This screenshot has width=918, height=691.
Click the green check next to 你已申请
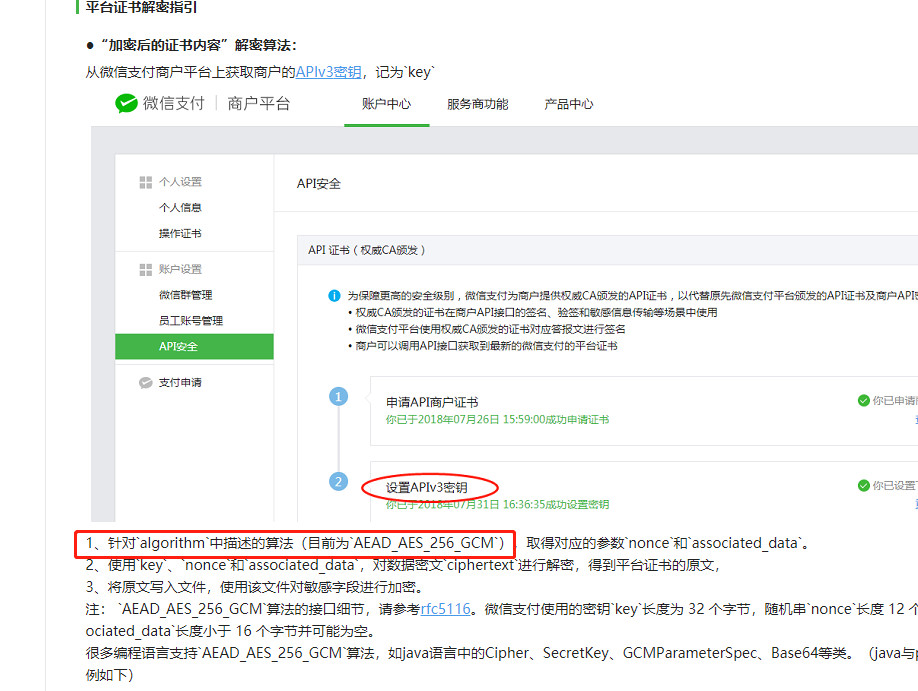pos(864,401)
